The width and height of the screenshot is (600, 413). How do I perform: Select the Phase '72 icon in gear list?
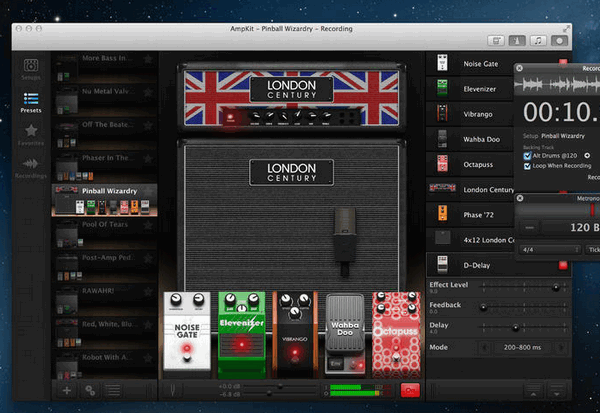pos(442,214)
